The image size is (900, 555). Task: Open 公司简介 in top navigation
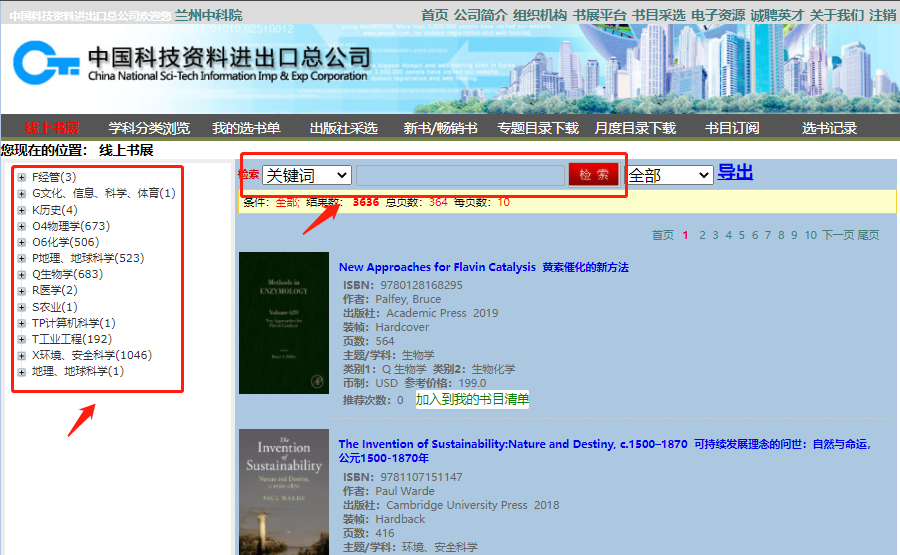click(480, 15)
